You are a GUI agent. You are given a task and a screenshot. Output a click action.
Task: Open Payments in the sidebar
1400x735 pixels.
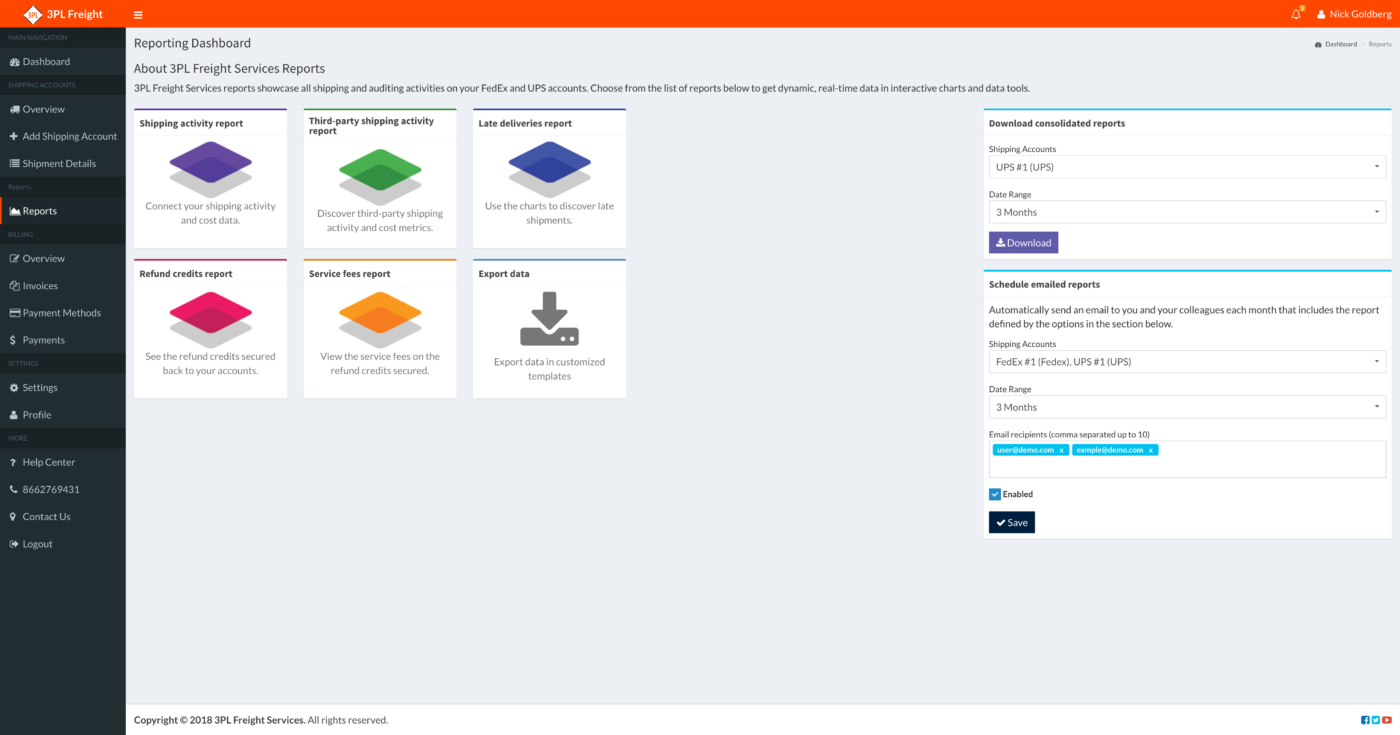click(63, 340)
